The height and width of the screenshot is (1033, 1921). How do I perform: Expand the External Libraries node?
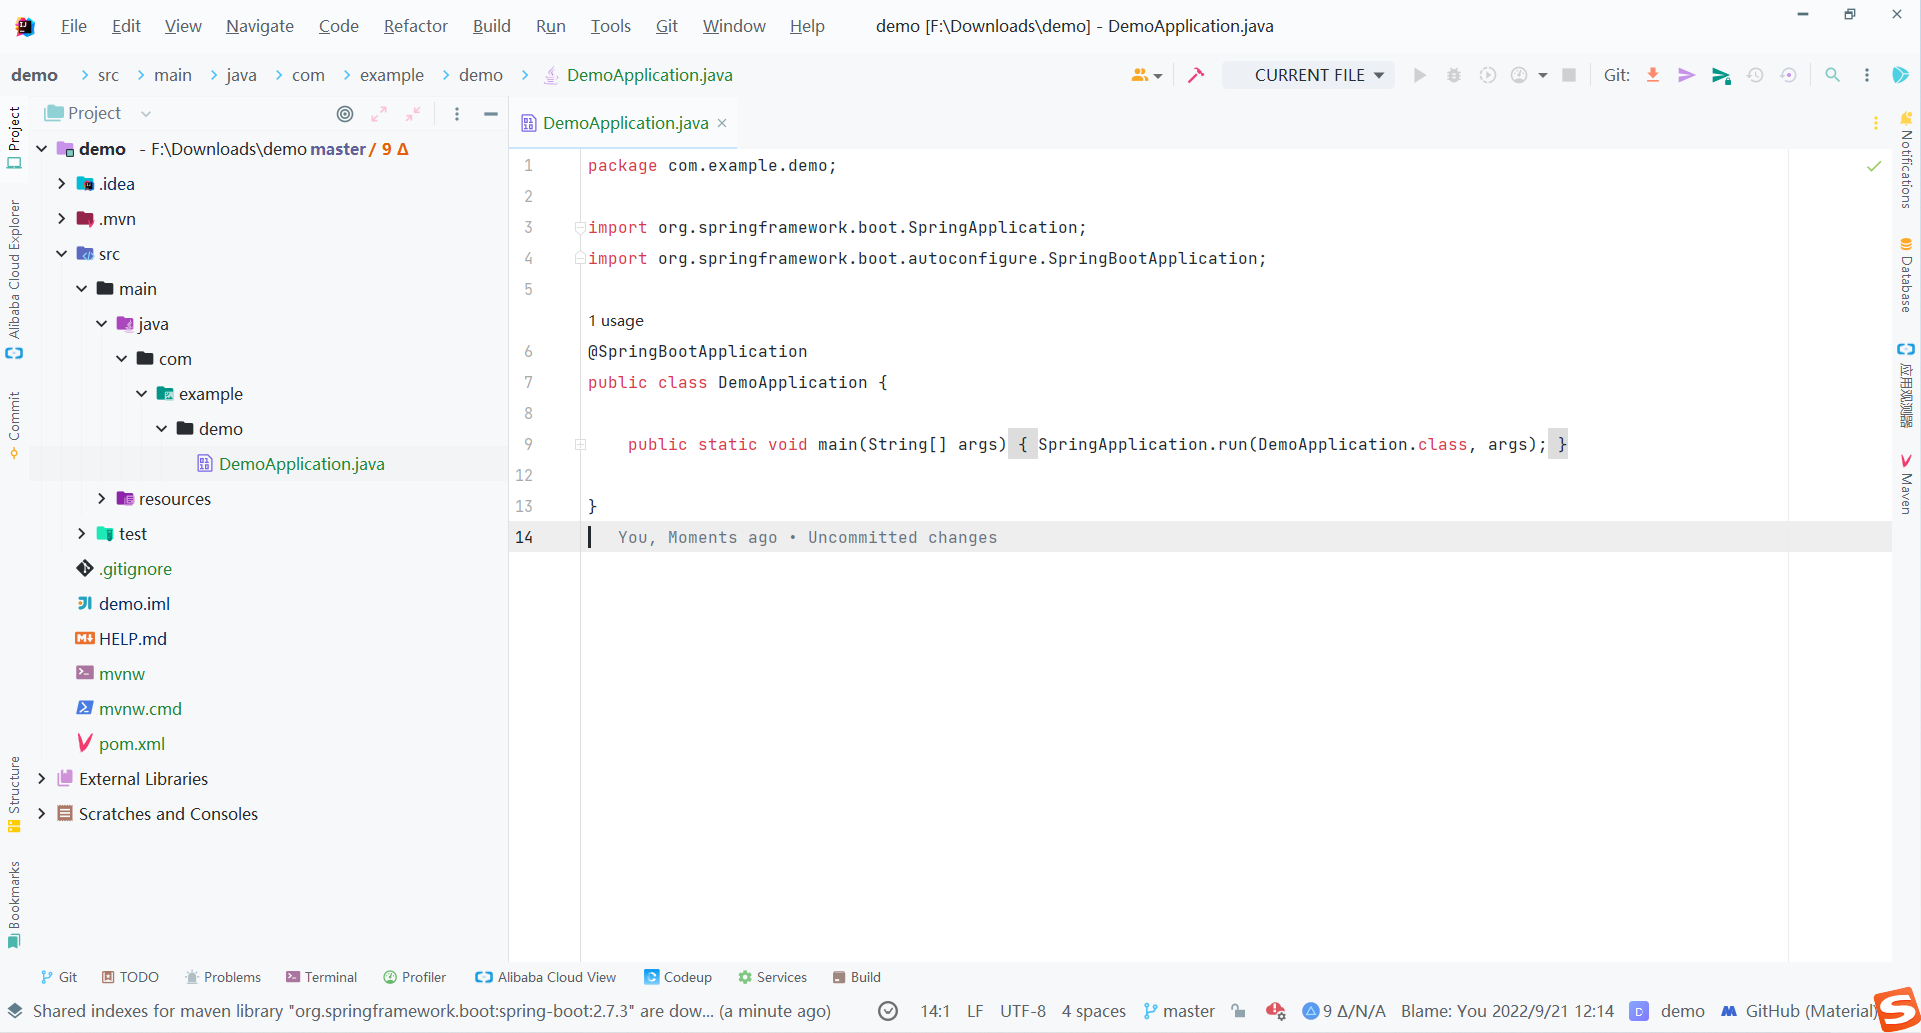[x=41, y=778]
